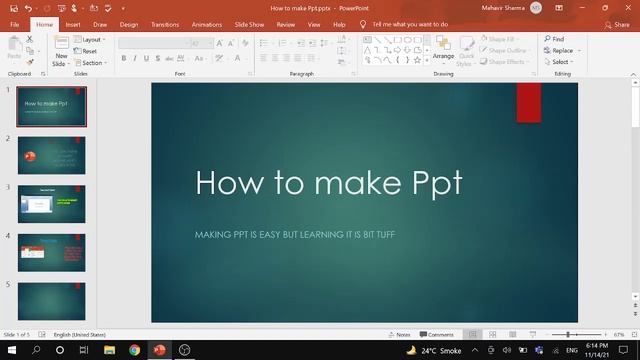Switch to the Slide Show tab

249,24
